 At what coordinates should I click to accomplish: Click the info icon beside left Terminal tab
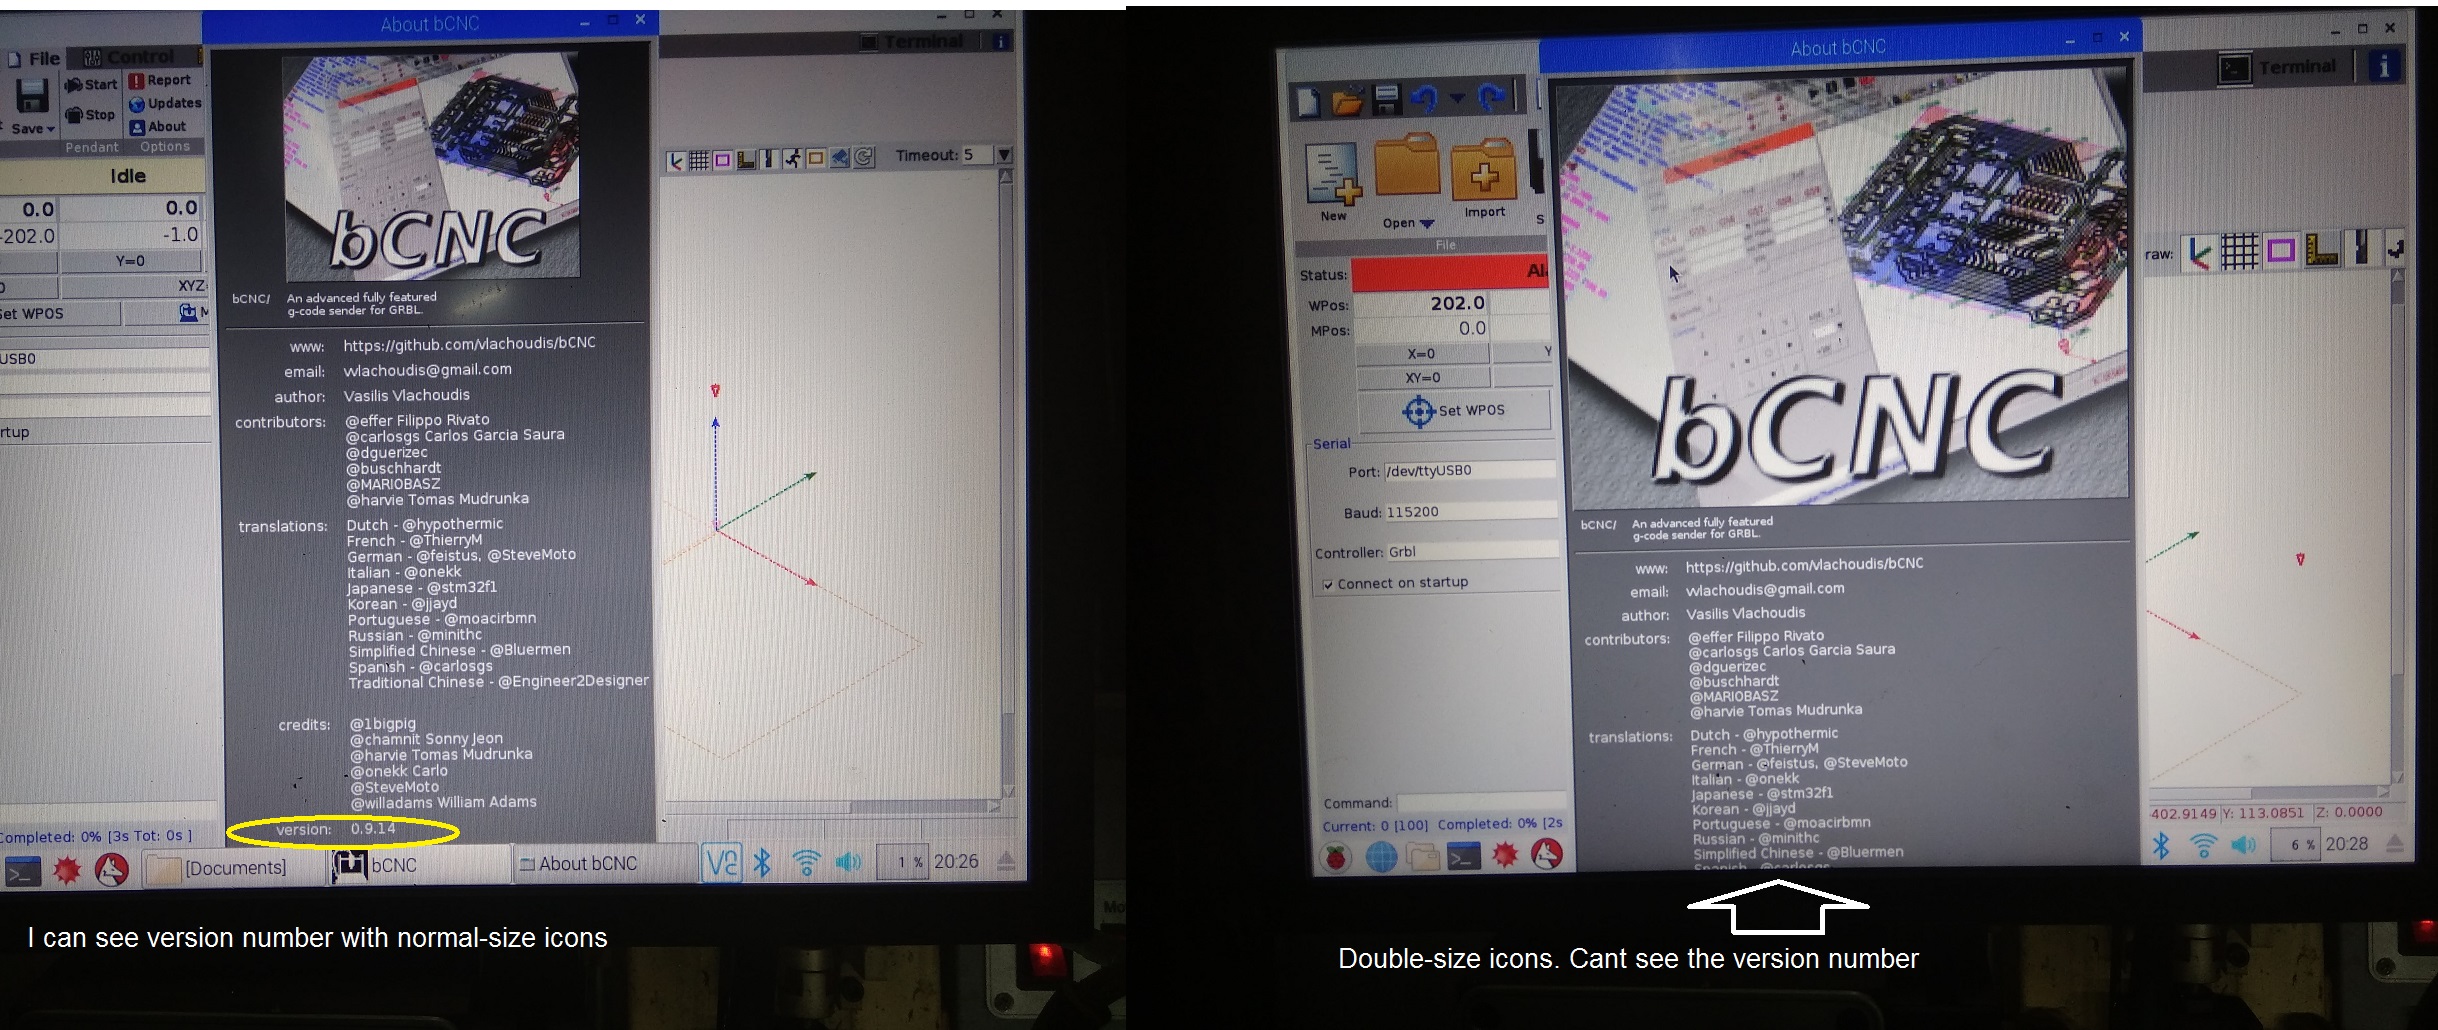(x=999, y=41)
